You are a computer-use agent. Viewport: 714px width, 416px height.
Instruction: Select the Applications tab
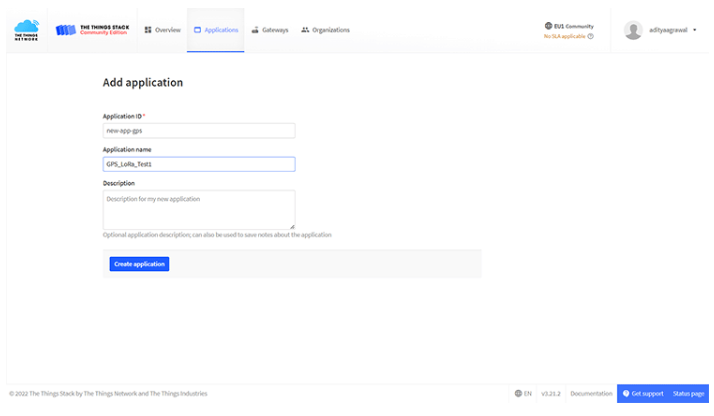point(216,30)
